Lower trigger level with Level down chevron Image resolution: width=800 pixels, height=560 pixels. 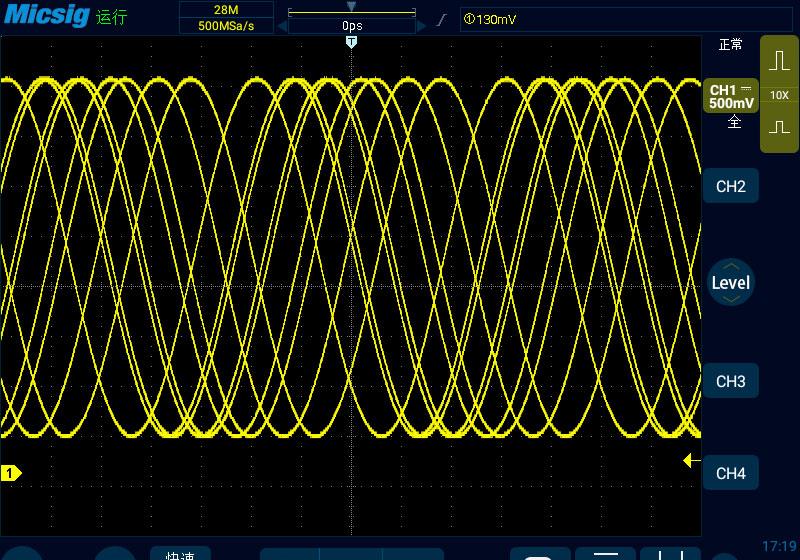point(731,299)
